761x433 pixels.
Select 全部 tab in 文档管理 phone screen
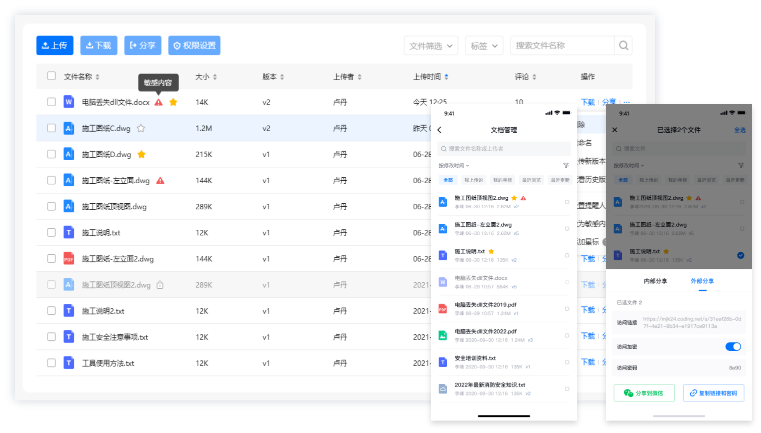click(x=448, y=180)
